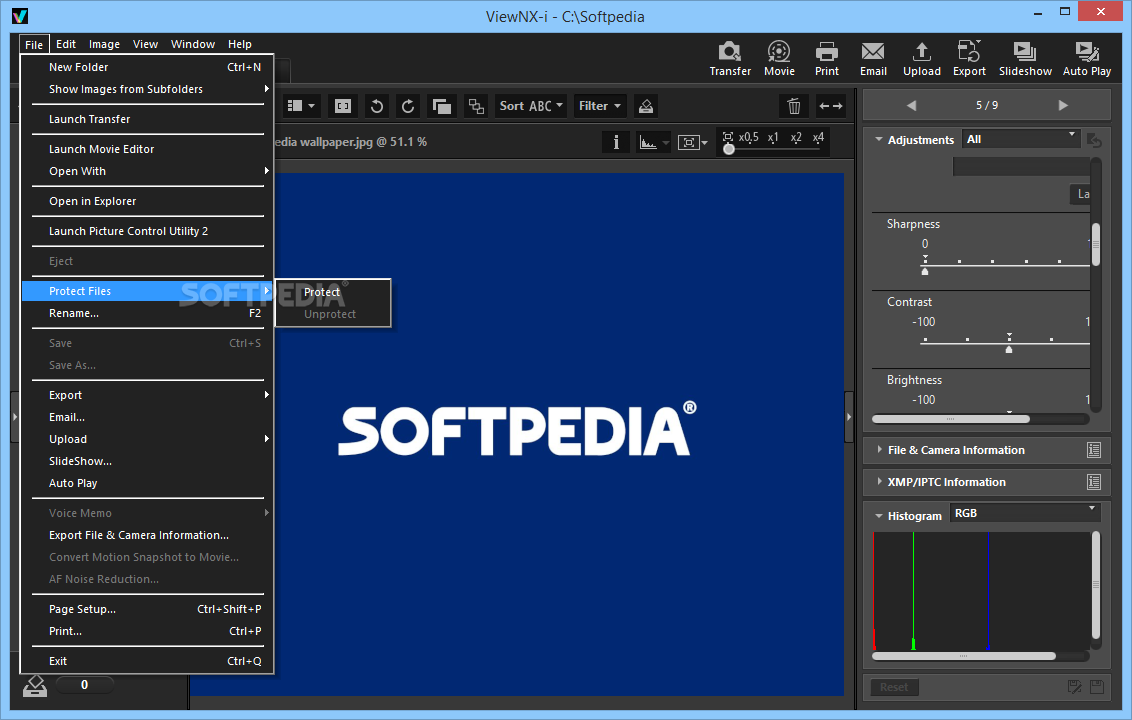The image size is (1132, 720).
Task: Select Launch Picture Control Utility 2
Action: tap(147, 231)
